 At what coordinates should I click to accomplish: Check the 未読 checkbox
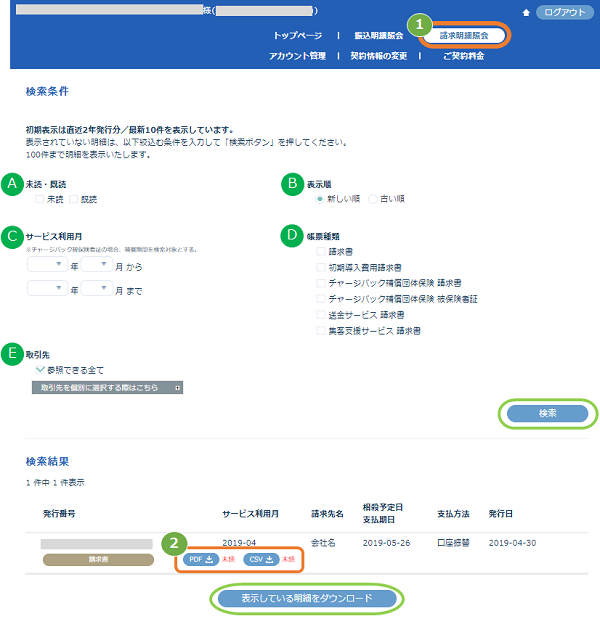coord(39,199)
